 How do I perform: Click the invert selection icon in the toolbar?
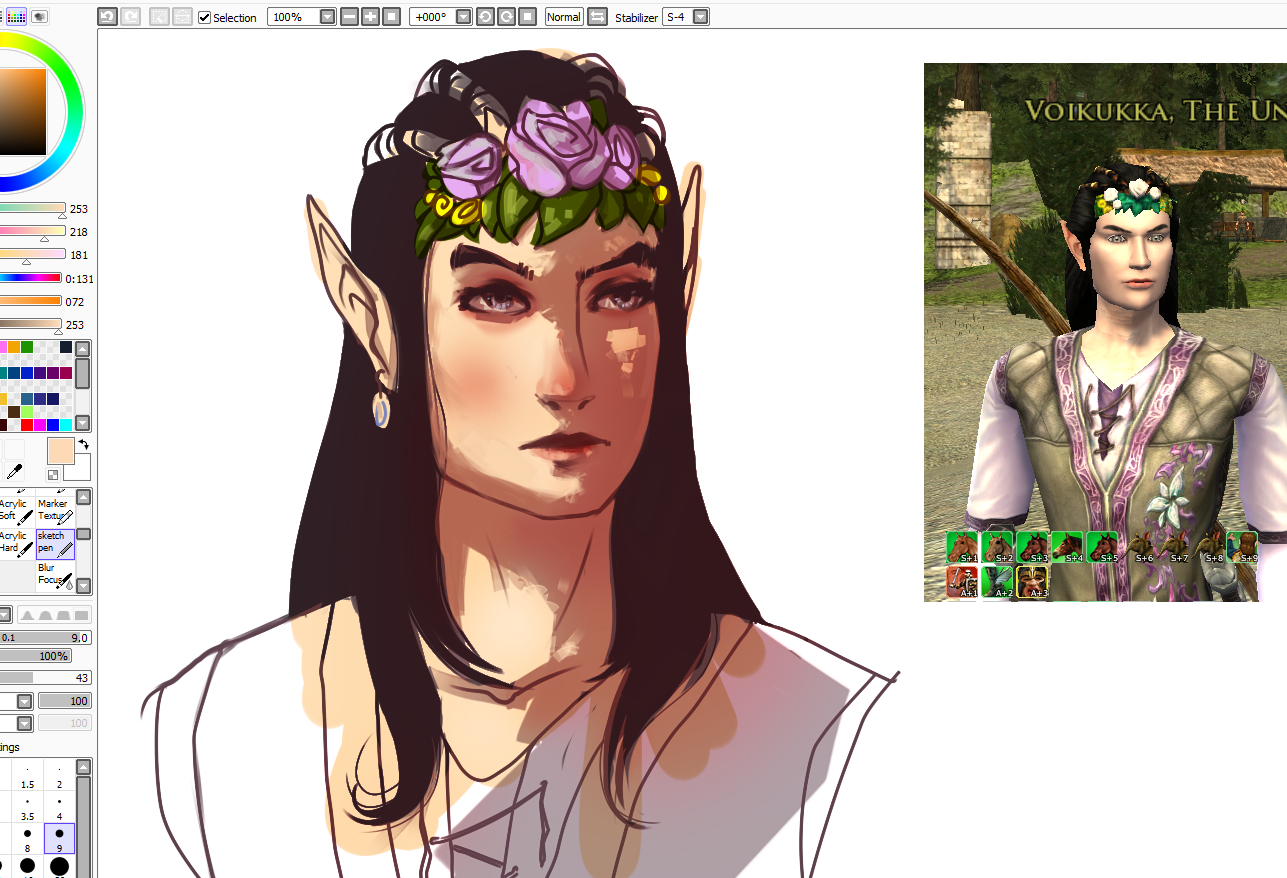[182, 17]
